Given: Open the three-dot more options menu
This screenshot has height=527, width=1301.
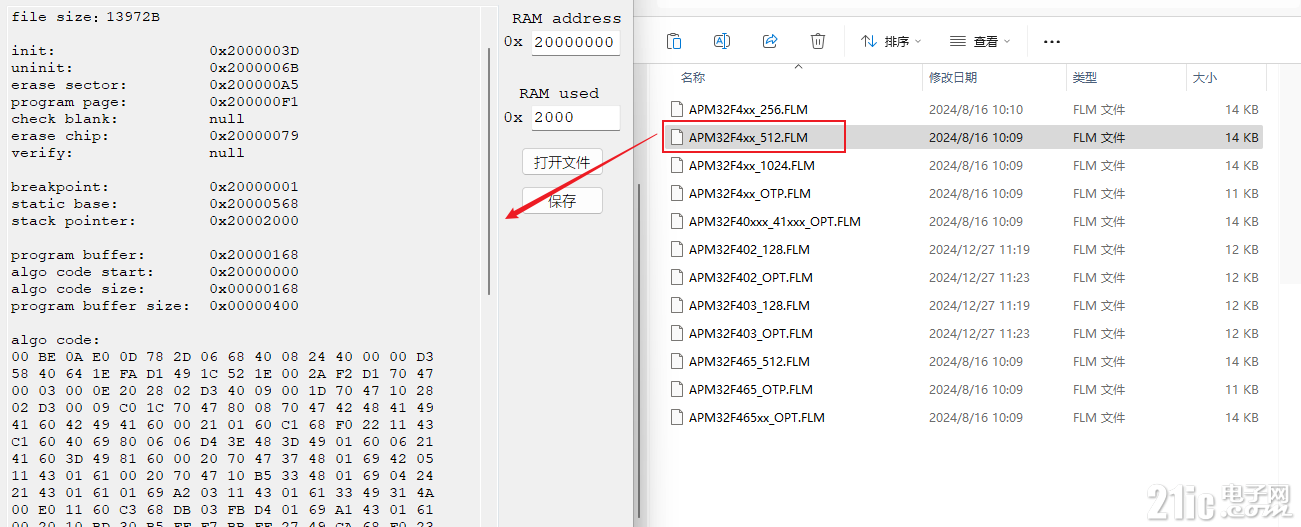Looking at the screenshot, I should coord(1051,42).
